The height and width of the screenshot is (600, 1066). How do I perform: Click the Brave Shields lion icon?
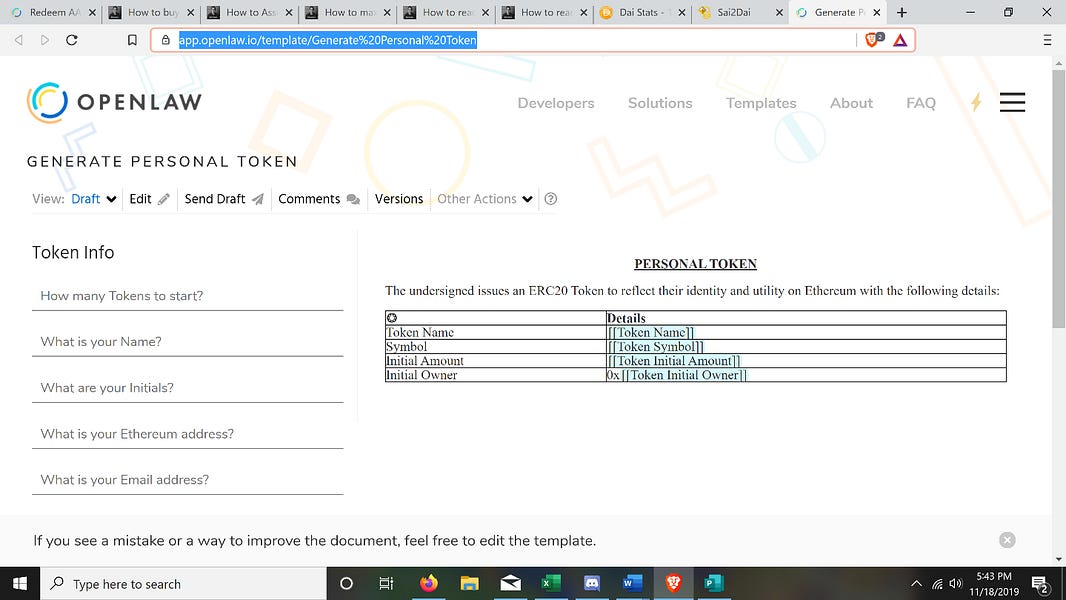[874, 40]
